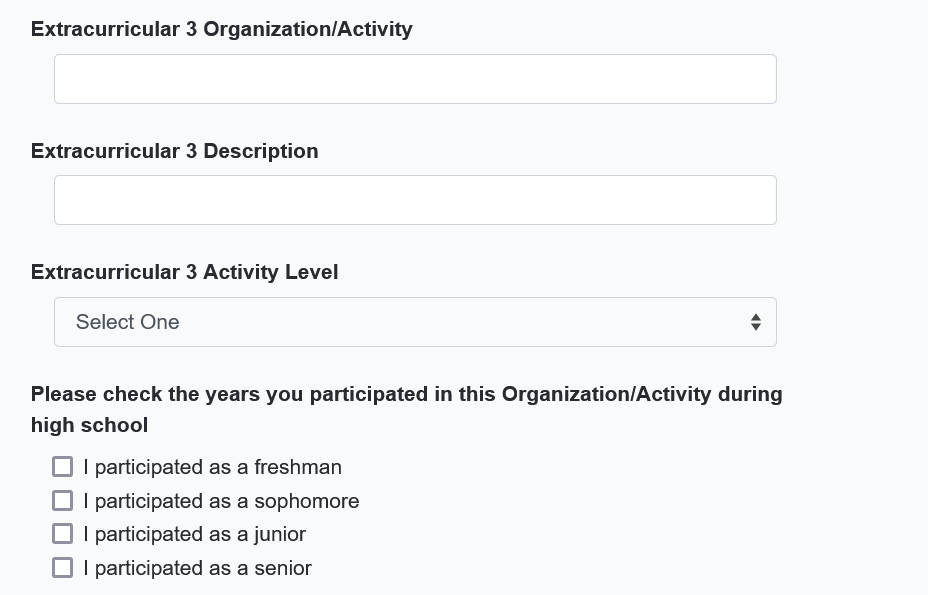The image size is (928, 595).
Task: Tick the sophomore participation checkbox
Action: (62, 500)
